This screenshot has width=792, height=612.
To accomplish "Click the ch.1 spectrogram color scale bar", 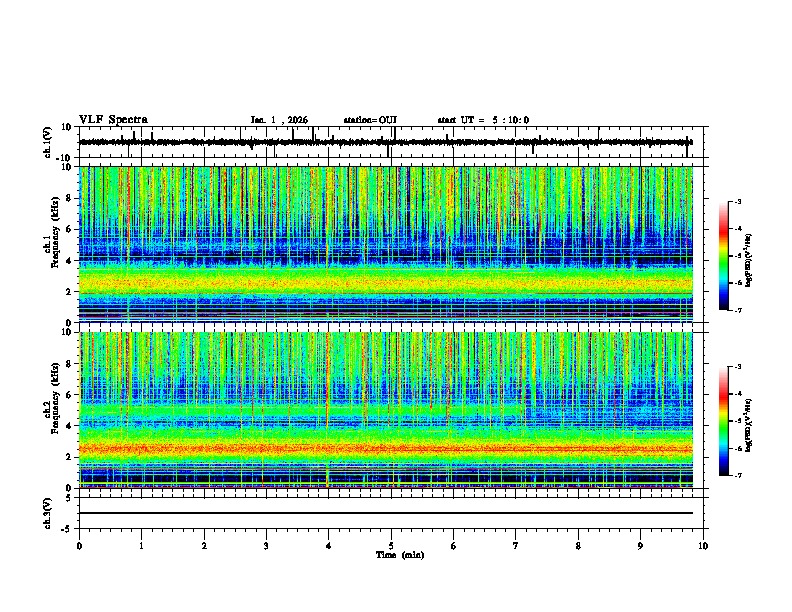I will [723, 256].
